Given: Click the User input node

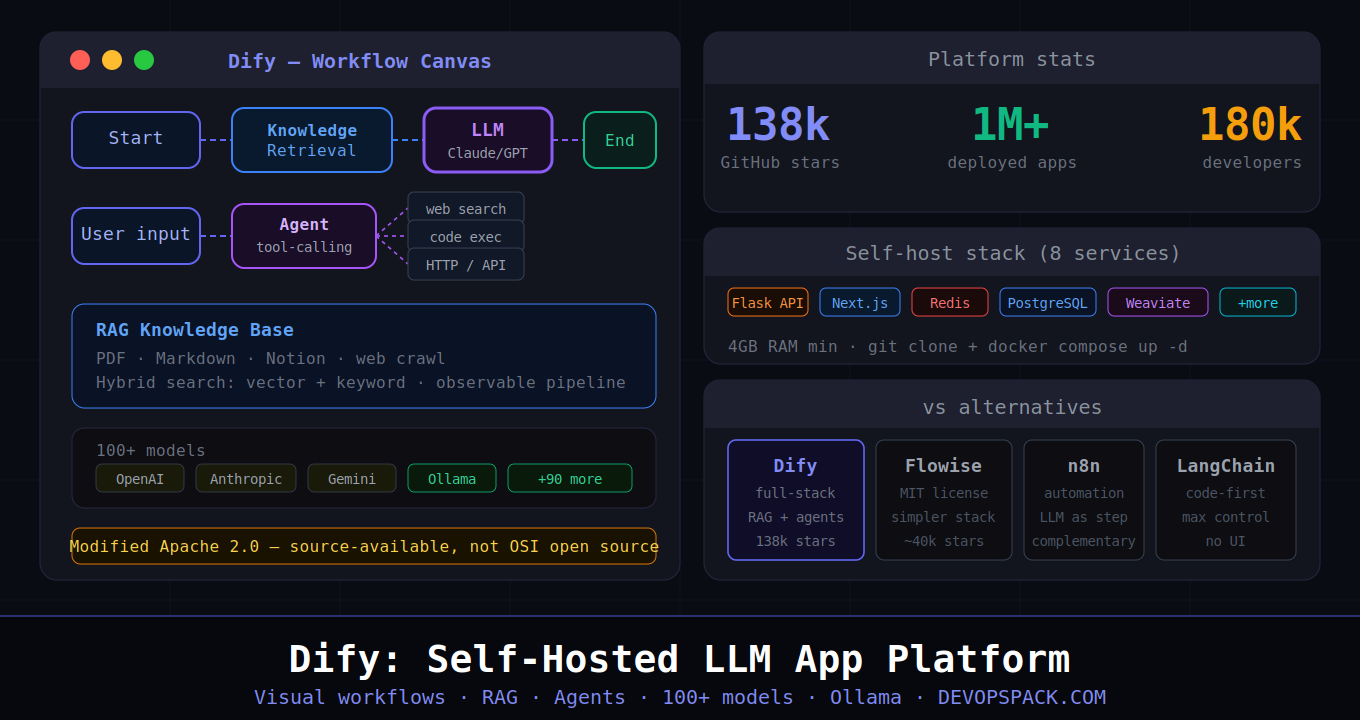Looking at the screenshot, I should [136, 236].
